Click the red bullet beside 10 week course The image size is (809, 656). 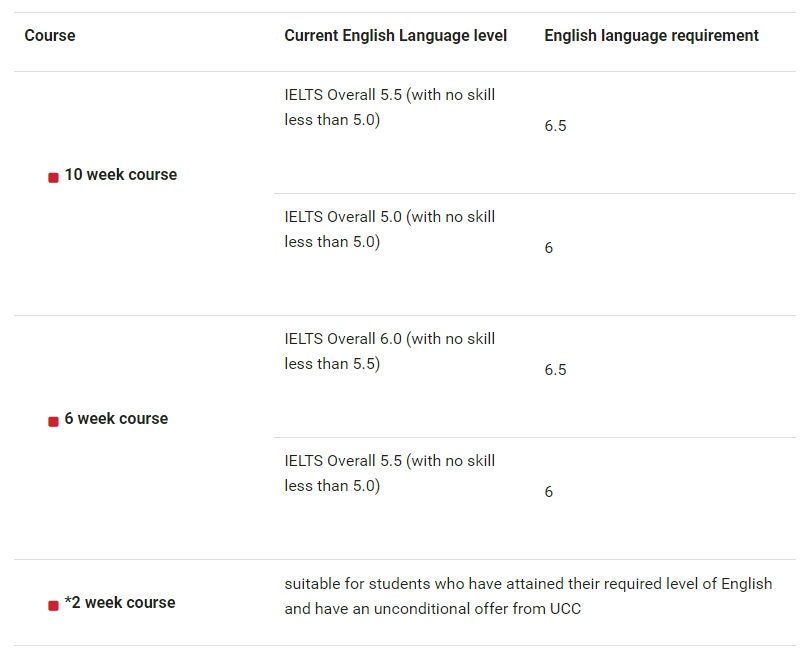point(54,177)
